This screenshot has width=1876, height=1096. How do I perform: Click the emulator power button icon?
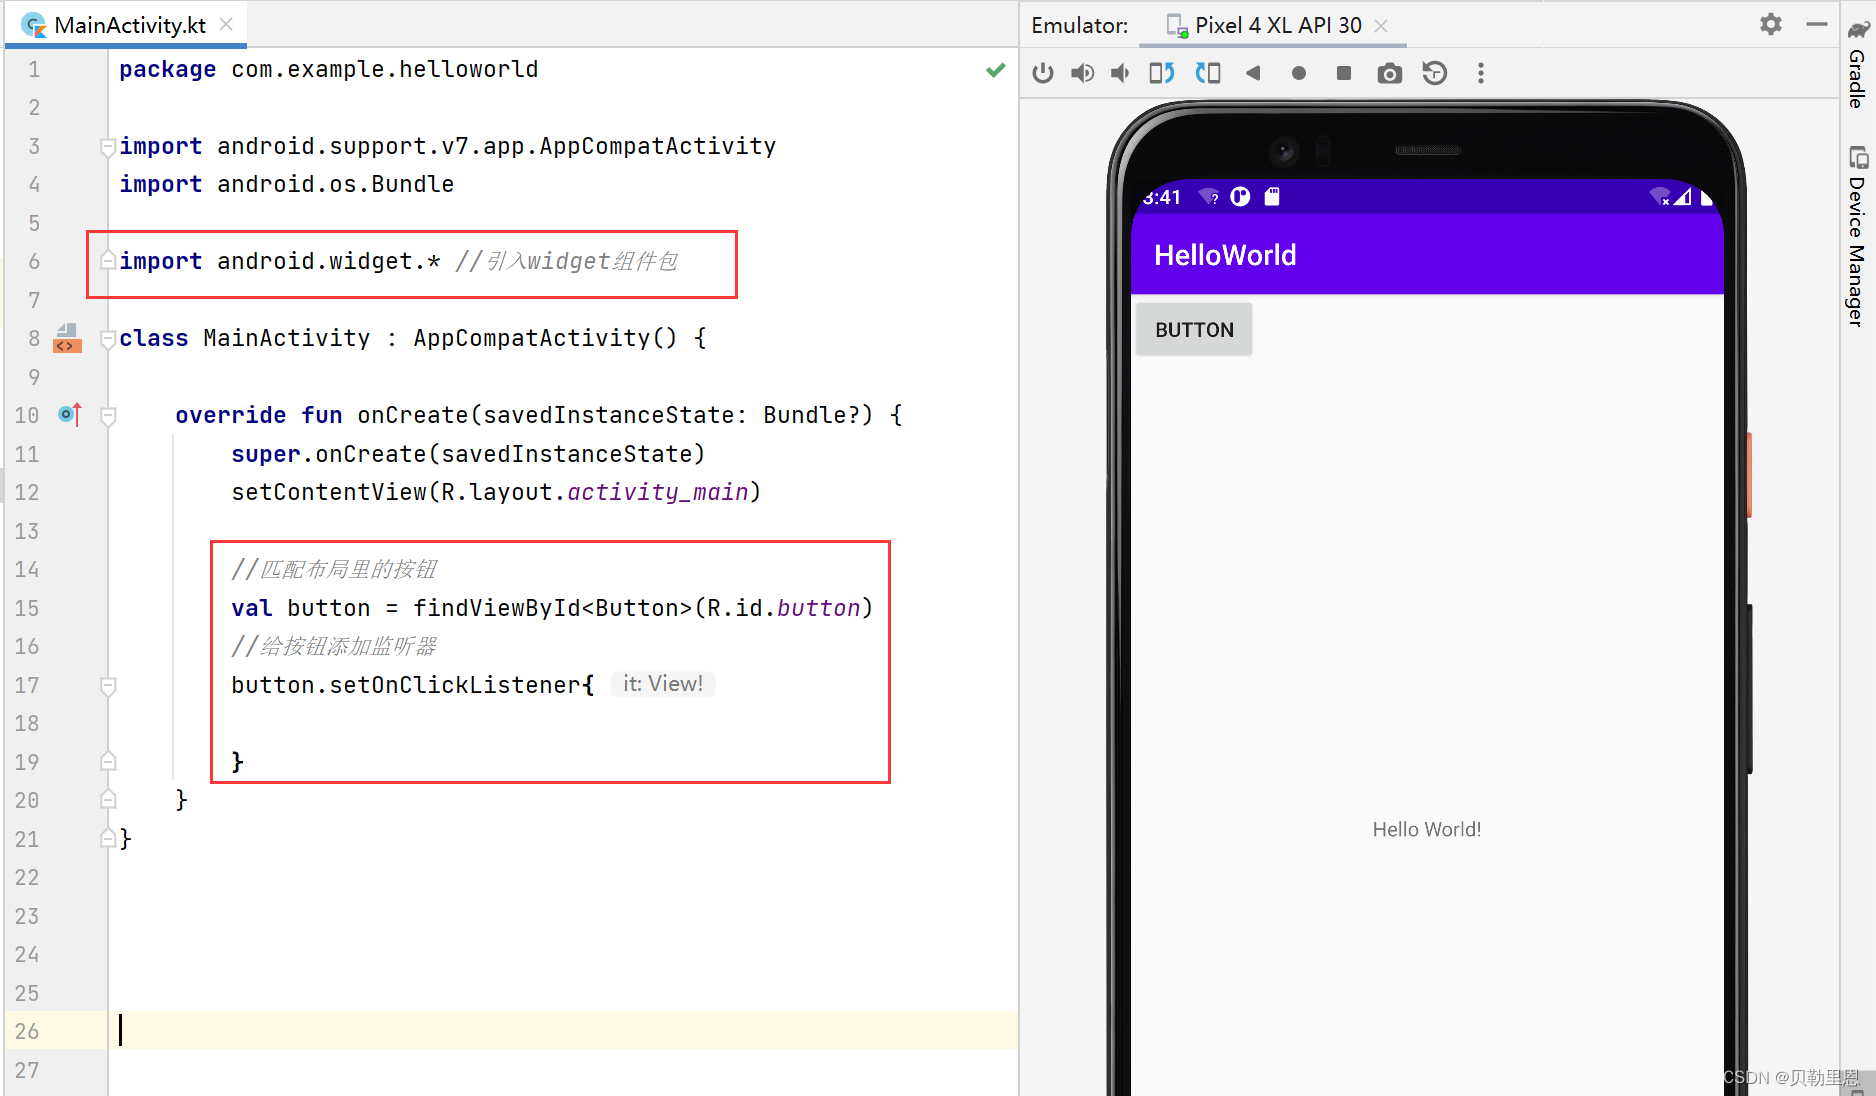coord(1042,73)
